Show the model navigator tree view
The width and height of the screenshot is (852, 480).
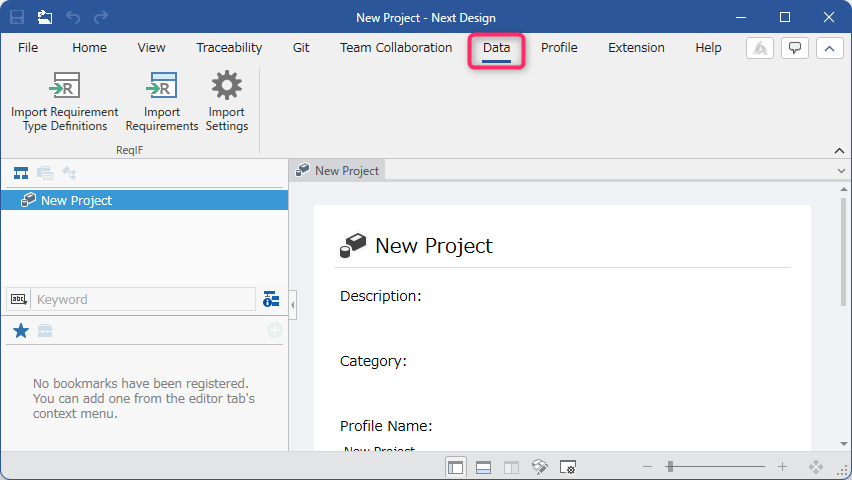pyautogui.click(x=21, y=173)
